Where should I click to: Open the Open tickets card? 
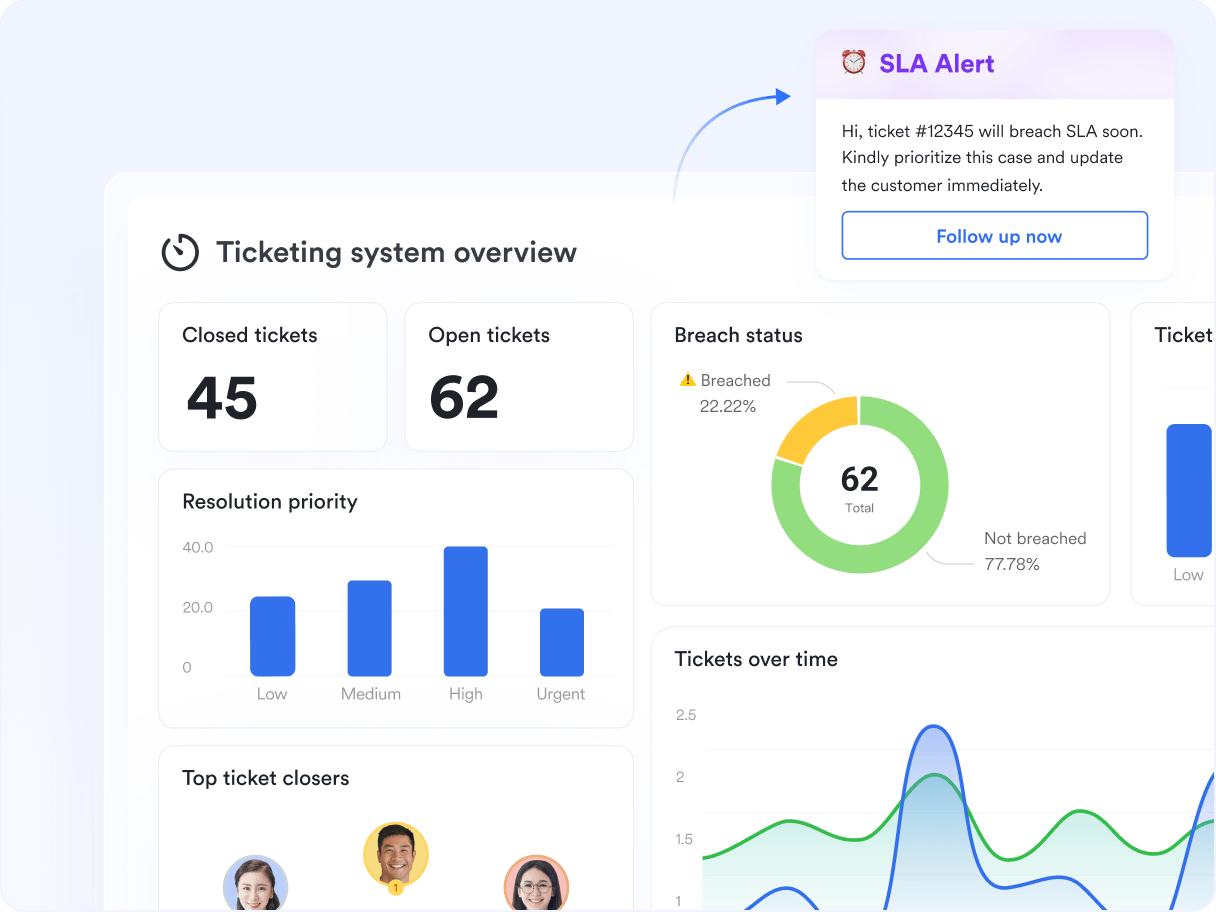tap(518, 377)
